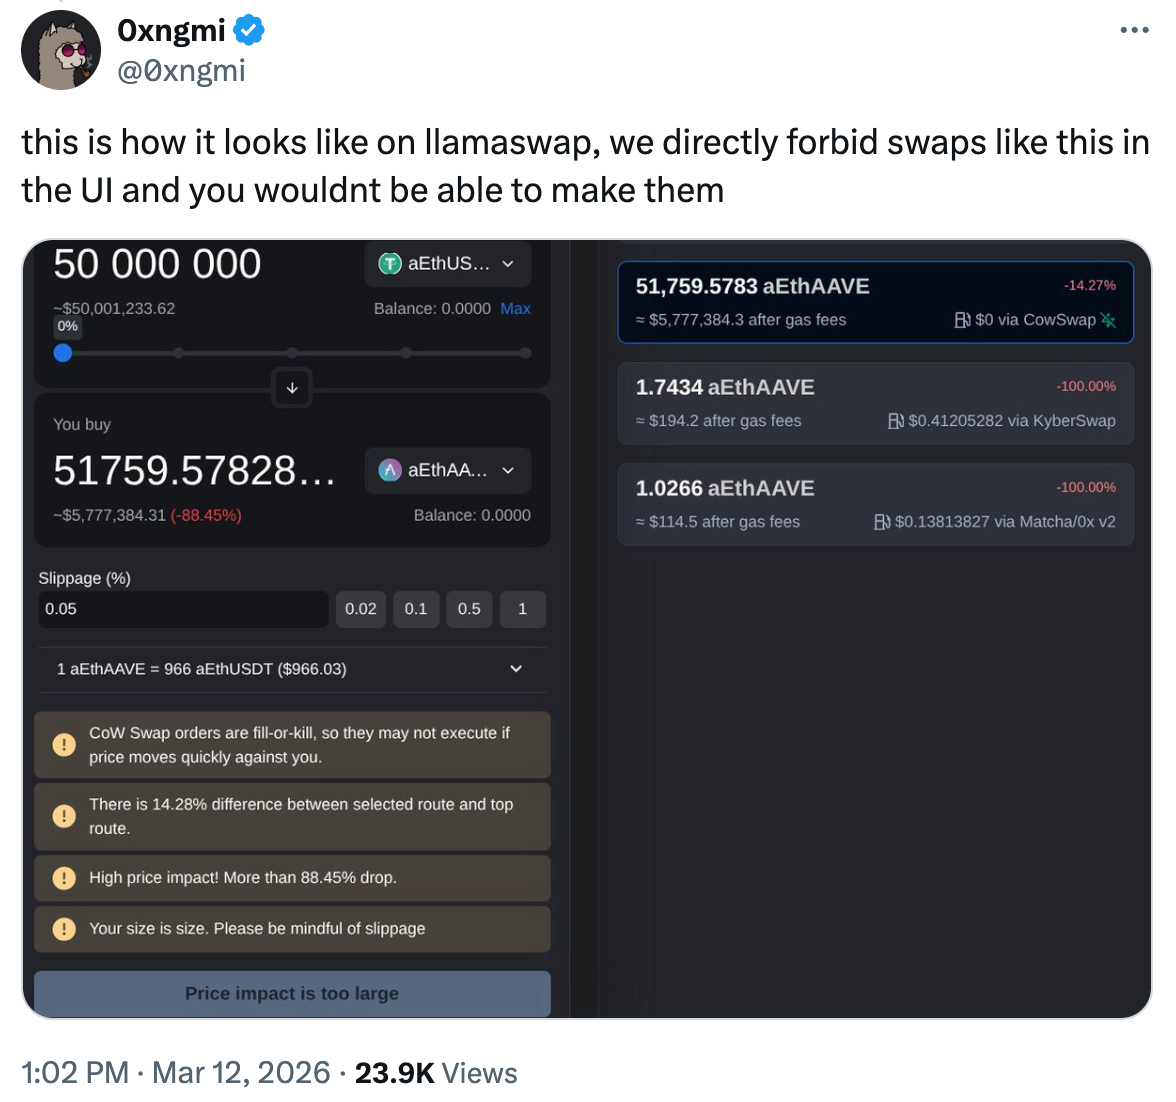Screen dimensions: 1176x1102
Task: Click the CowSwap logo icon
Action: click(1108, 320)
